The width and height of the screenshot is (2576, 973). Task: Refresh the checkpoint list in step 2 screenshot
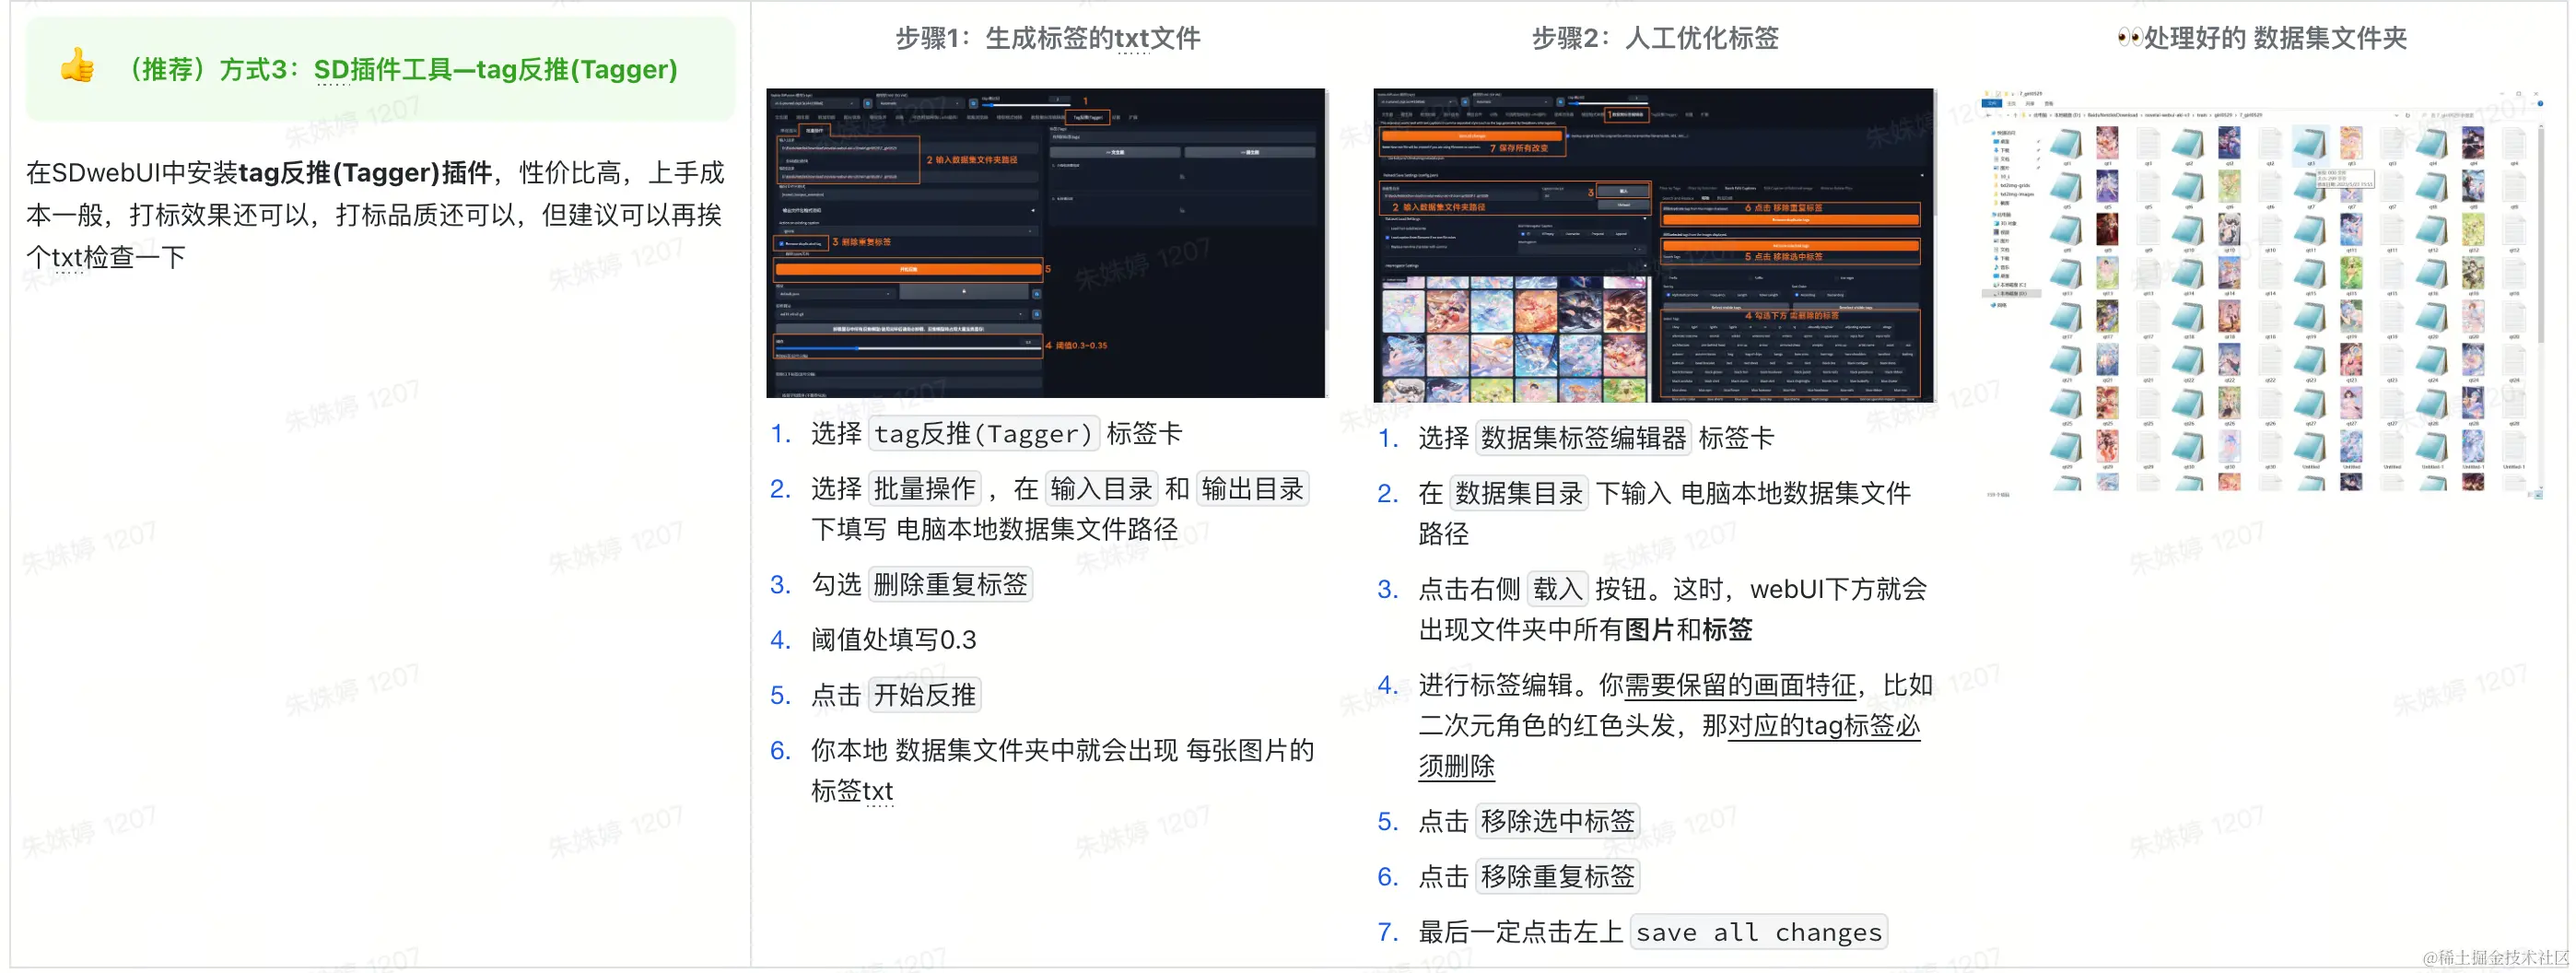click(x=1465, y=102)
